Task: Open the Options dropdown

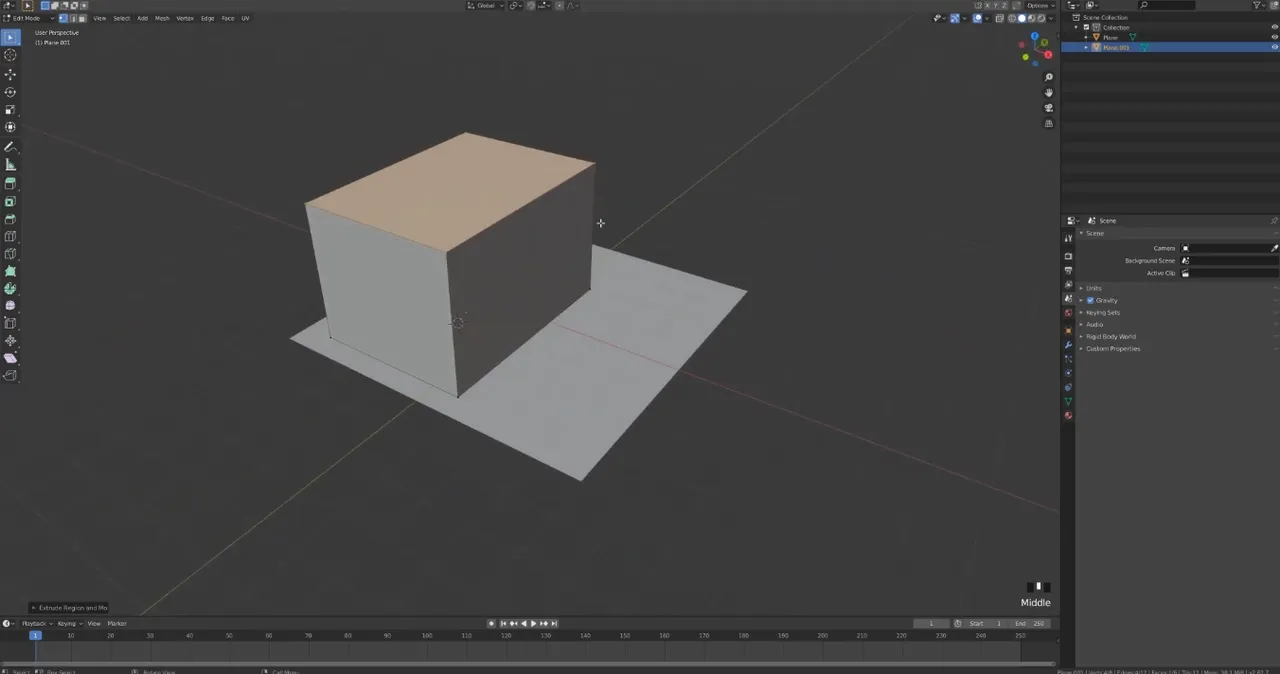Action: 1040,5
